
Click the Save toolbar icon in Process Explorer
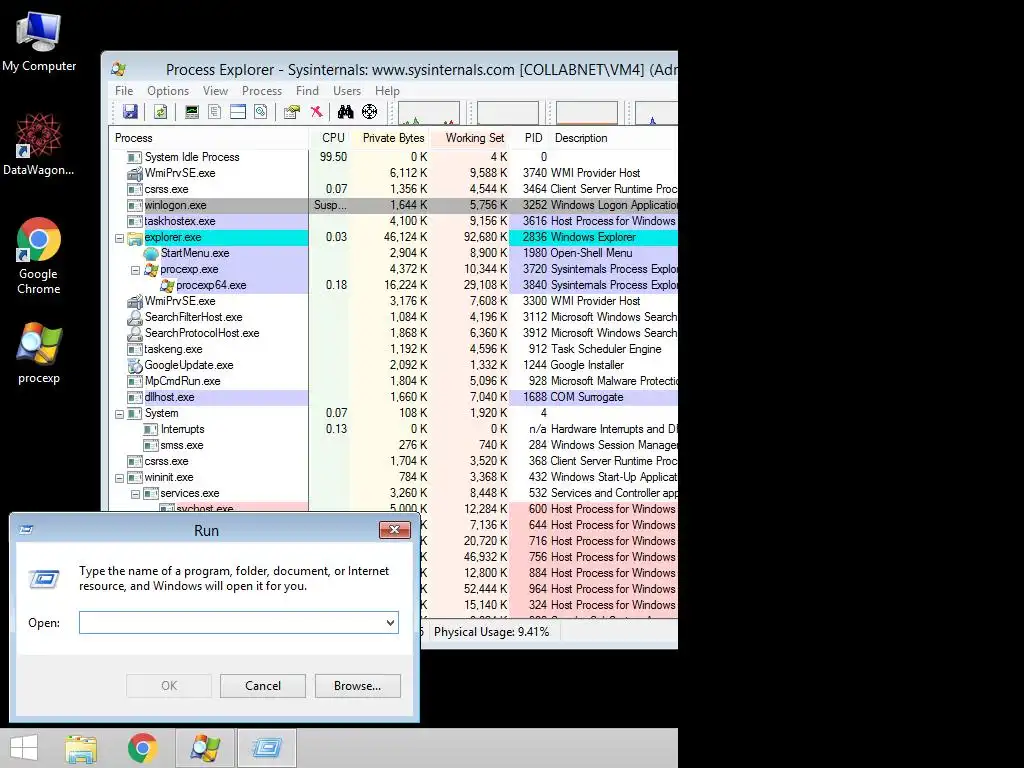tap(130, 112)
